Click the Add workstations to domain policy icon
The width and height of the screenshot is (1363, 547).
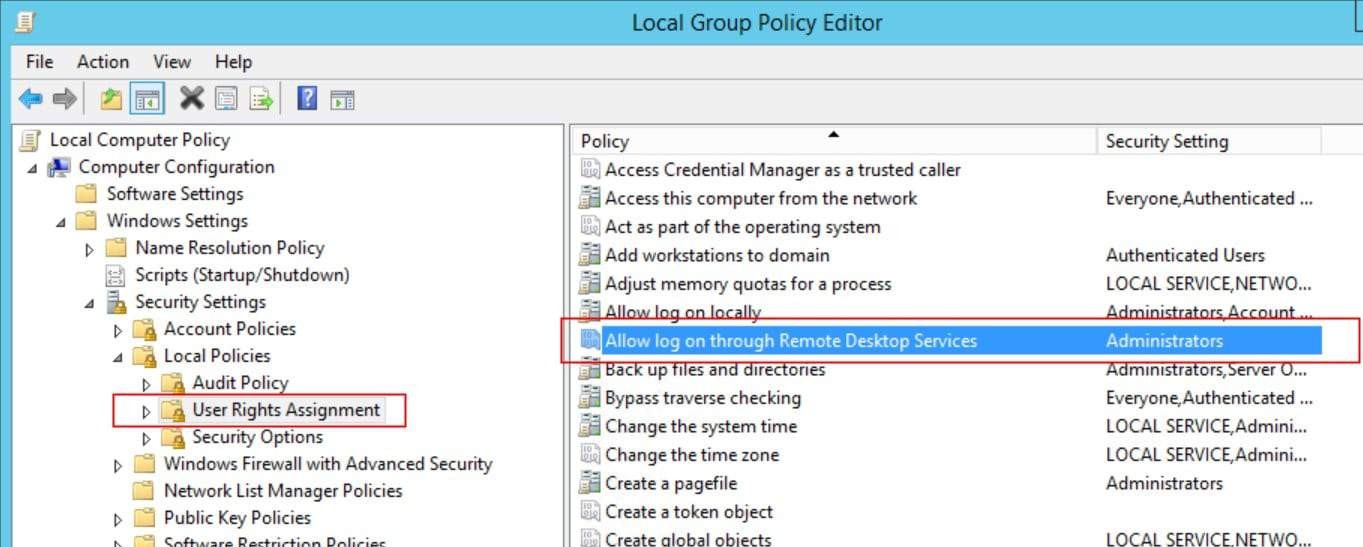point(590,255)
